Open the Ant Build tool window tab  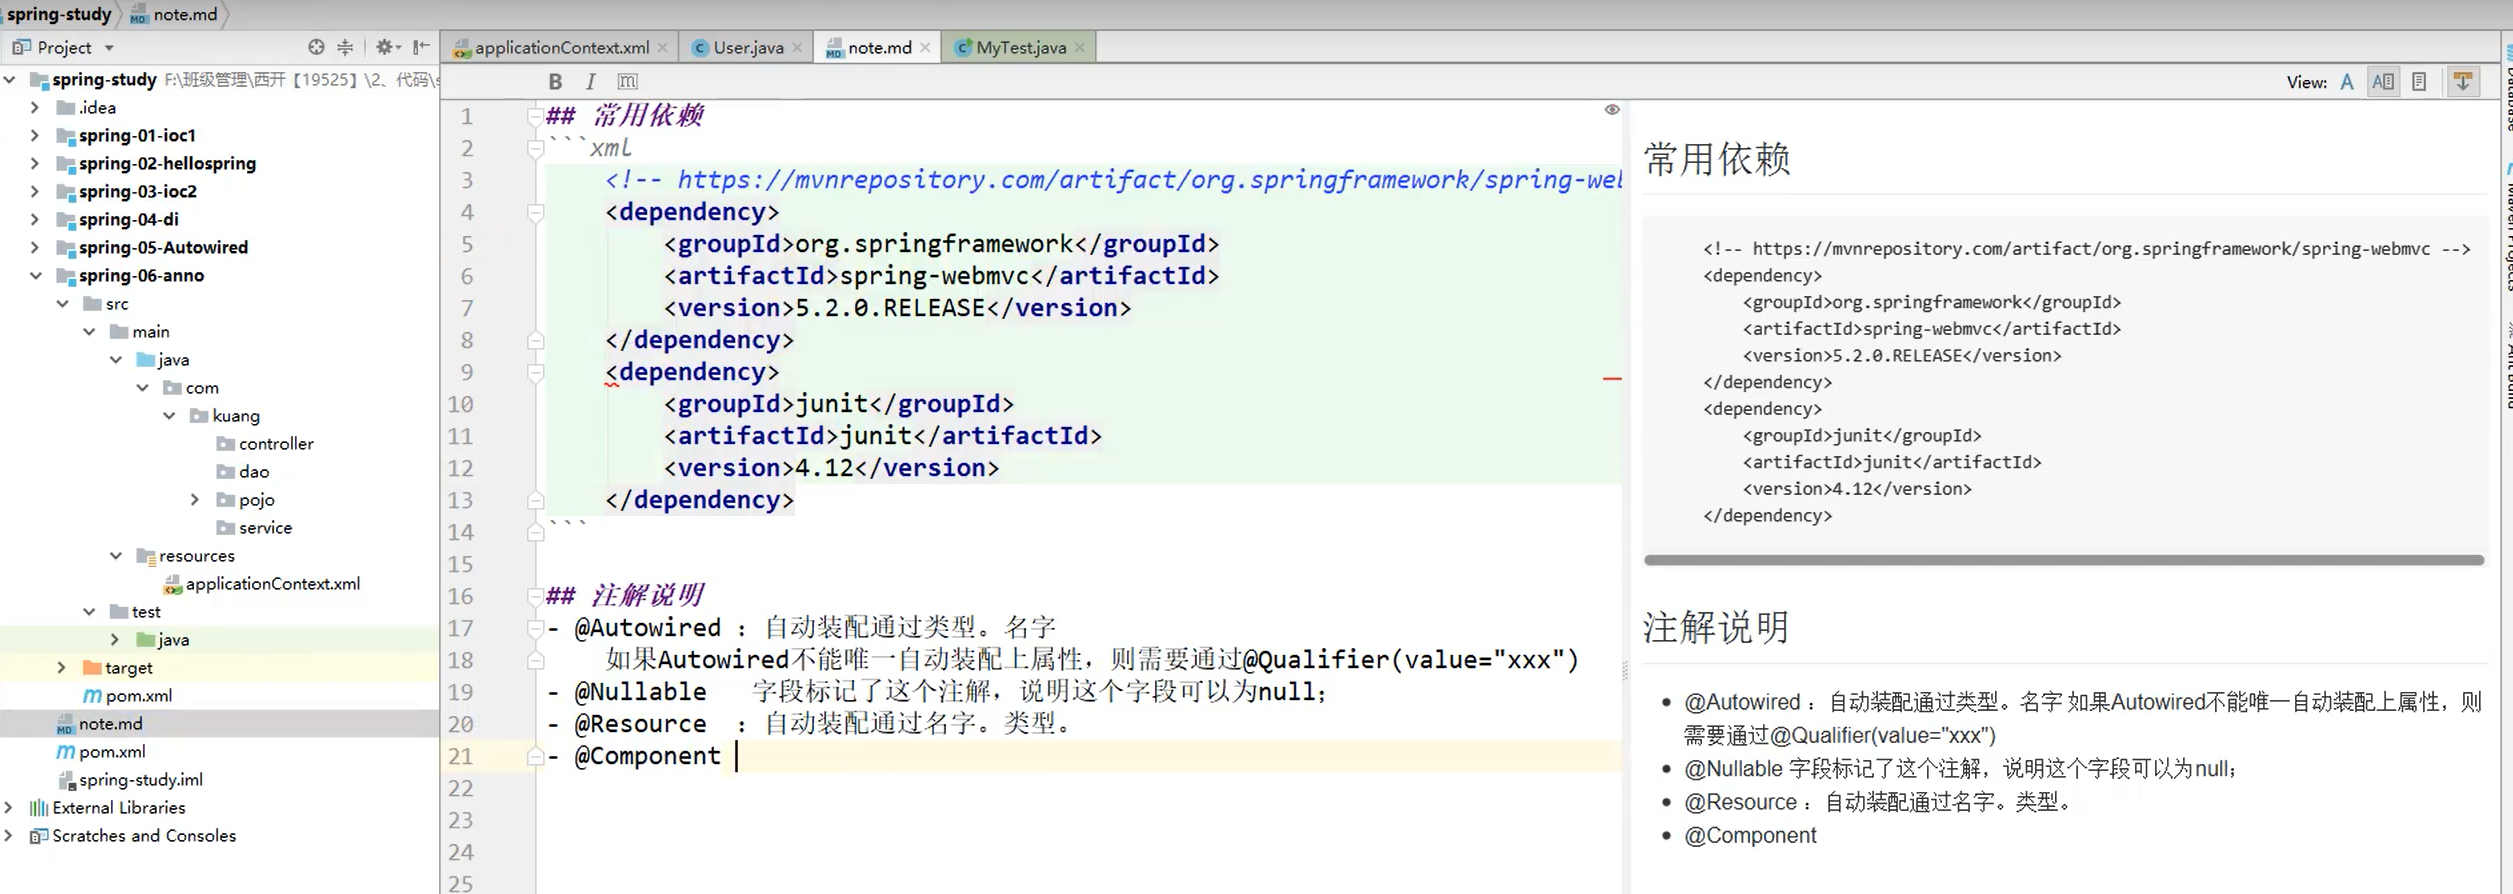[2507, 364]
